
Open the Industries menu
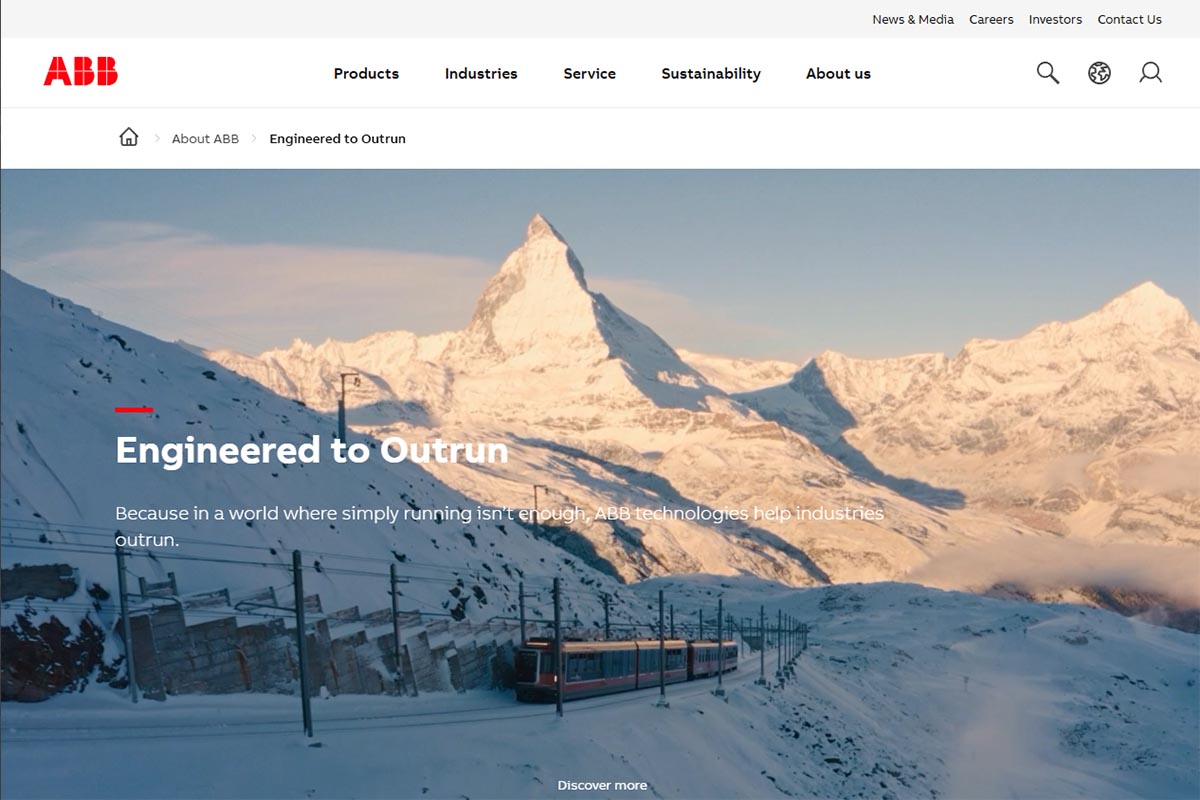tap(481, 74)
